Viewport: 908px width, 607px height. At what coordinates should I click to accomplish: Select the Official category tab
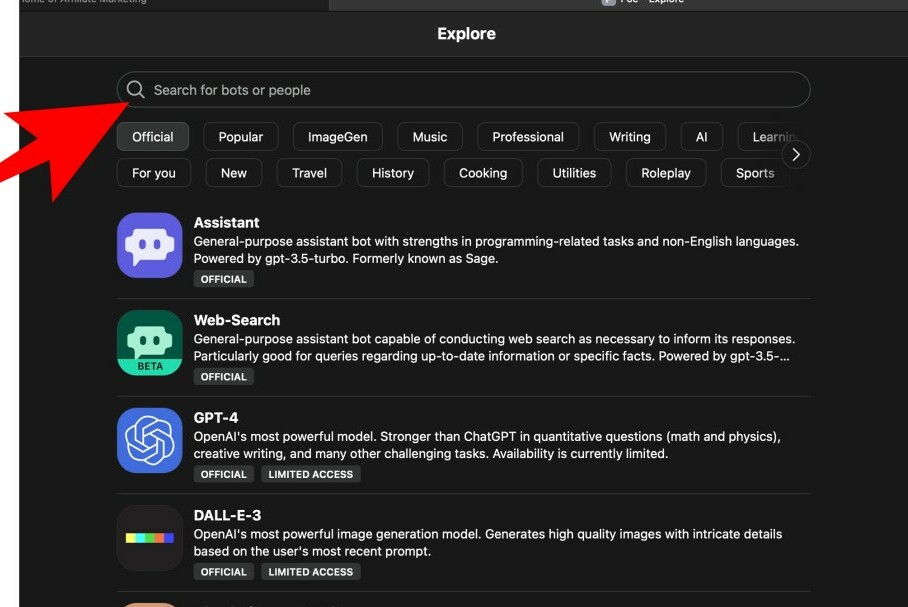(153, 137)
